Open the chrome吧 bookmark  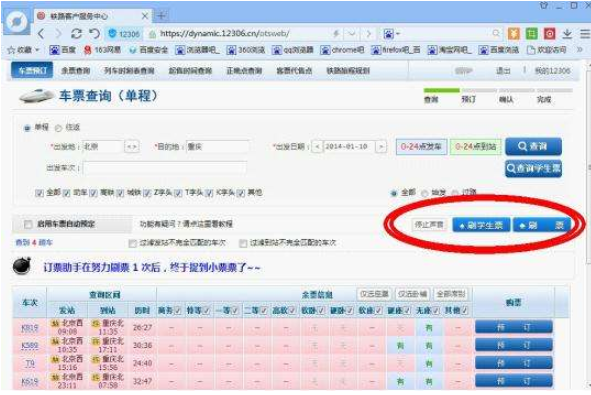click(x=342, y=50)
